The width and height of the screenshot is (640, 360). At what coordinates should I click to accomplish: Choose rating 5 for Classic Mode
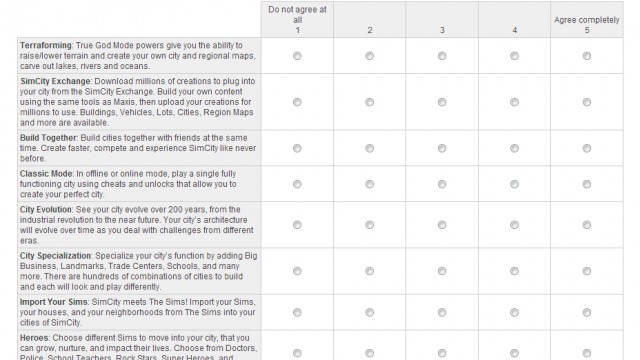[587, 184]
